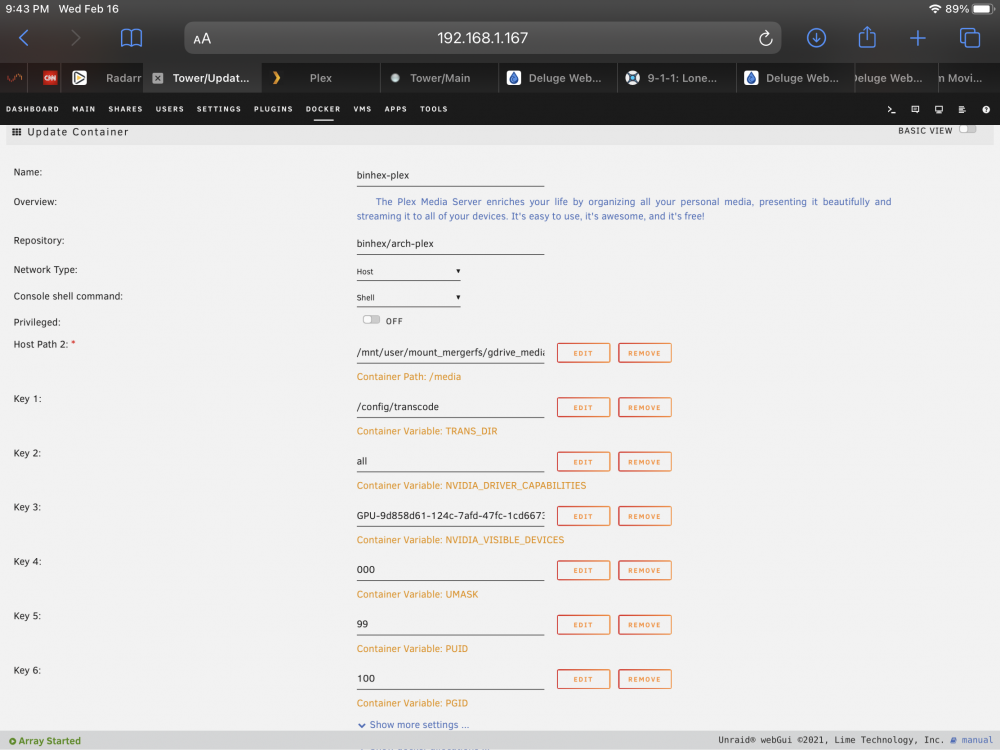Viewport: 1000px width, 750px height.
Task: Click the Update Container grid icon
Action: (17, 132)
